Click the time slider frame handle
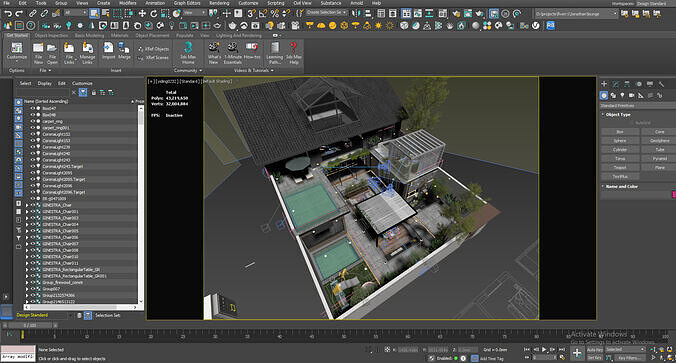The height and width of the screenshot is (363, 676). (x=29, y=325)
